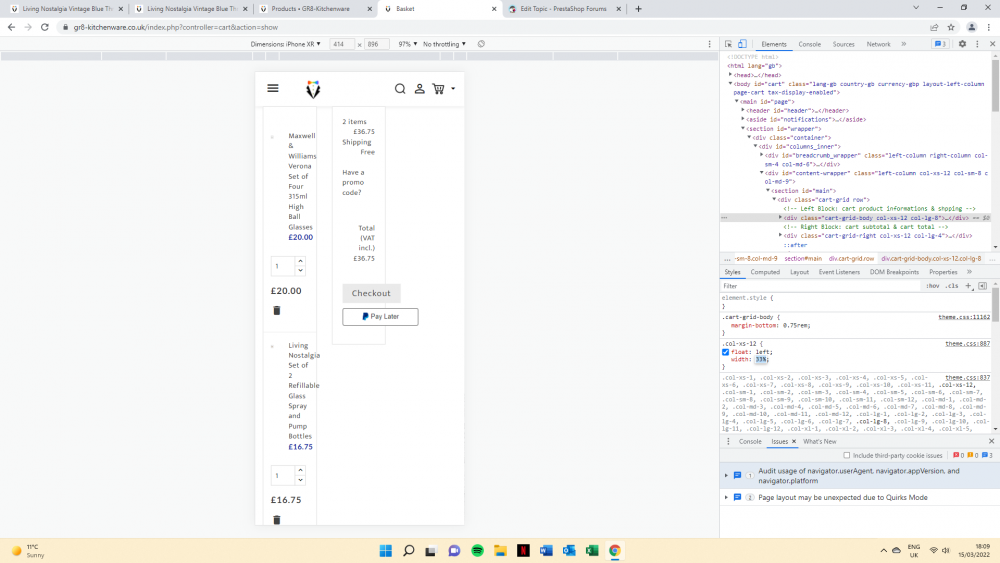
Task: Open DevTools customize three-dot menu
Action: click(977, 44)
